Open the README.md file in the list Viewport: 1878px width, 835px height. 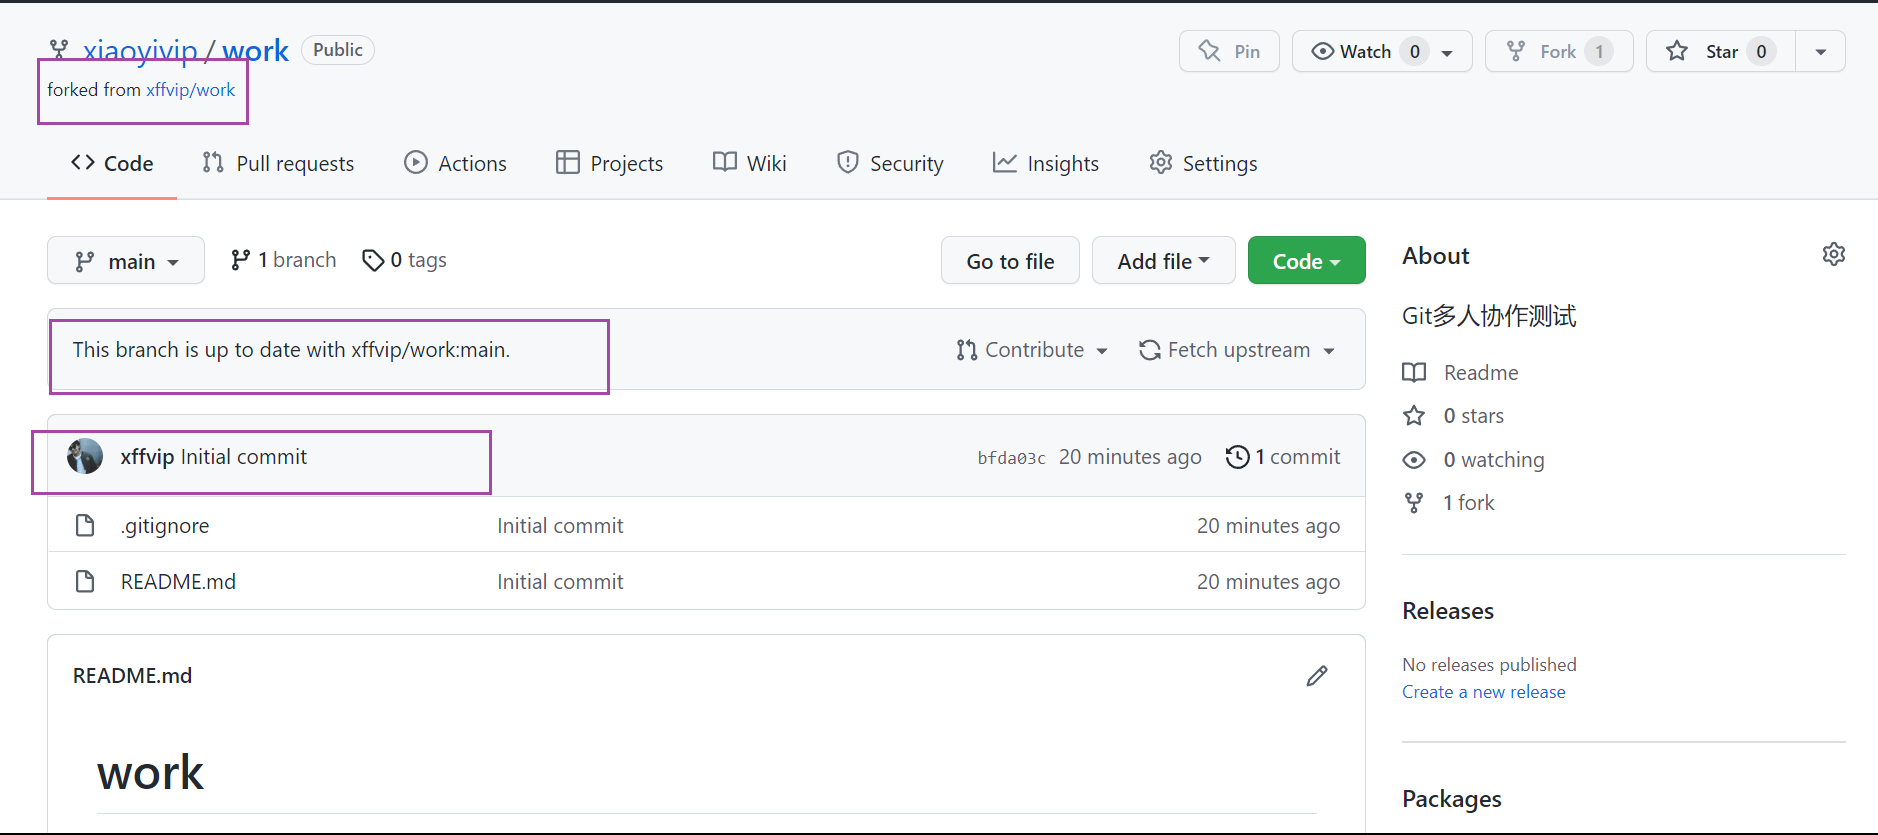click(x=178, y=582)
